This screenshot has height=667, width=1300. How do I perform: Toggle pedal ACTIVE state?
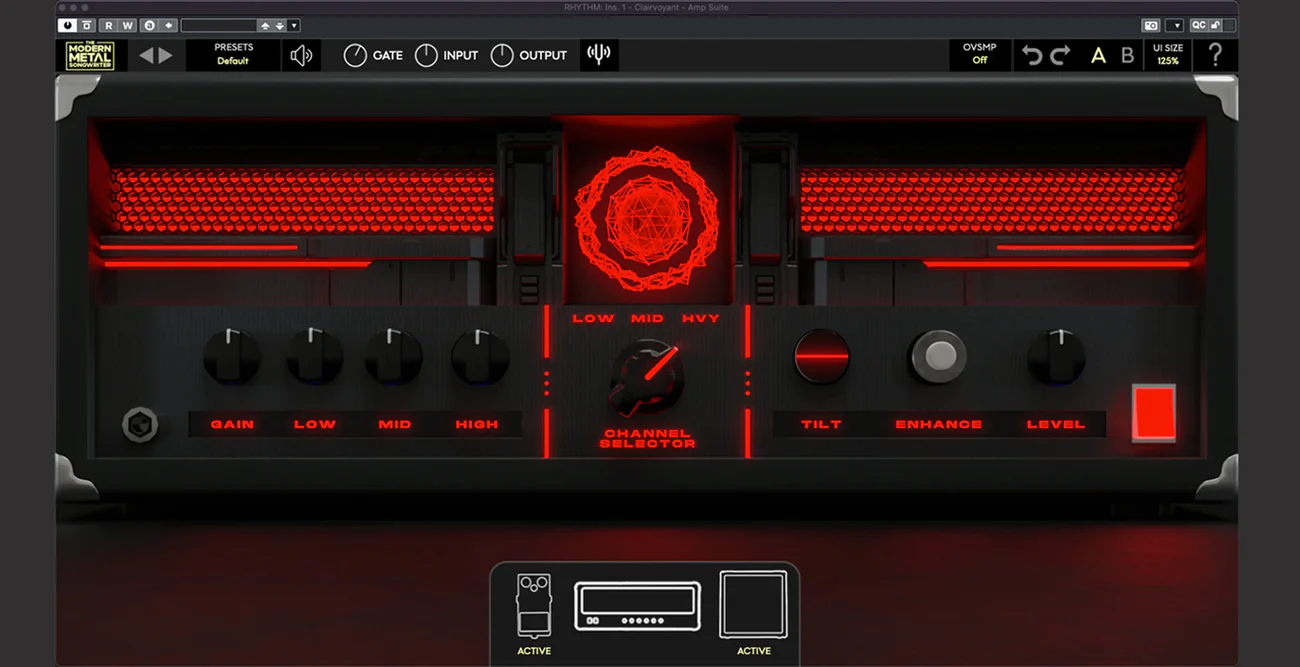[534, 651]
